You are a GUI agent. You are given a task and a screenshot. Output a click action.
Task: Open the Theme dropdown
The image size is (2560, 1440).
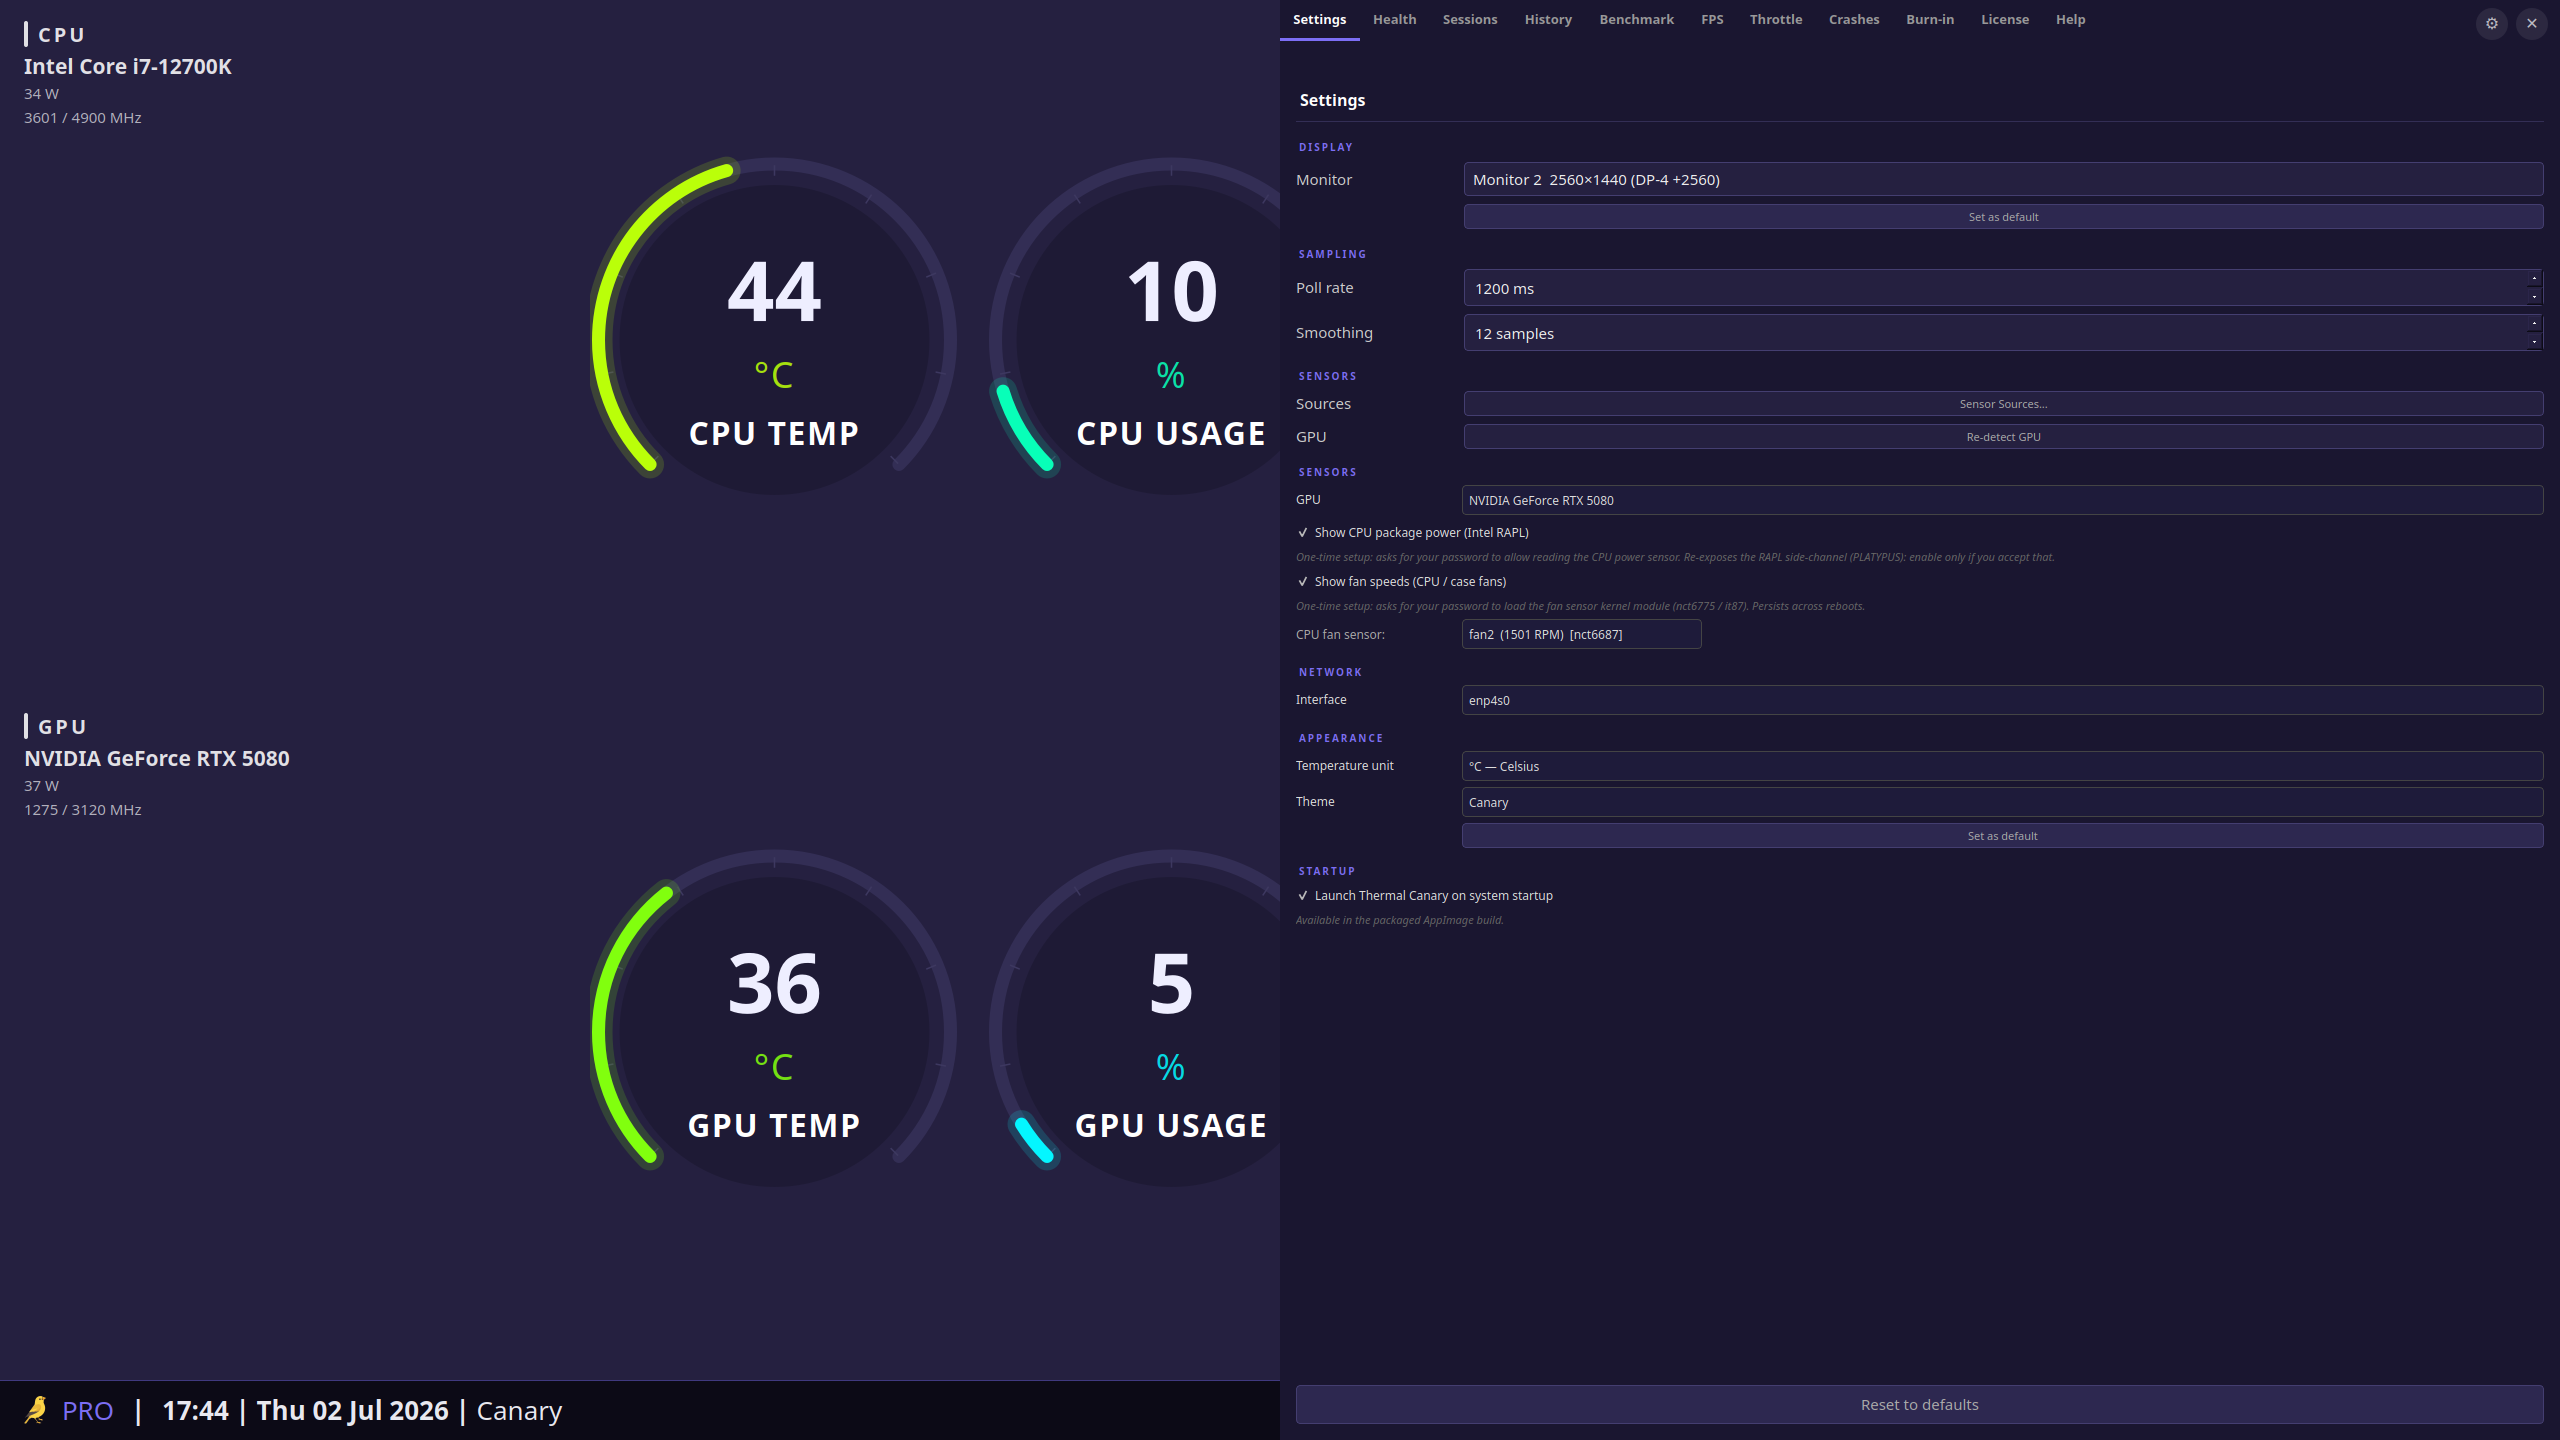click(2002, 802)
